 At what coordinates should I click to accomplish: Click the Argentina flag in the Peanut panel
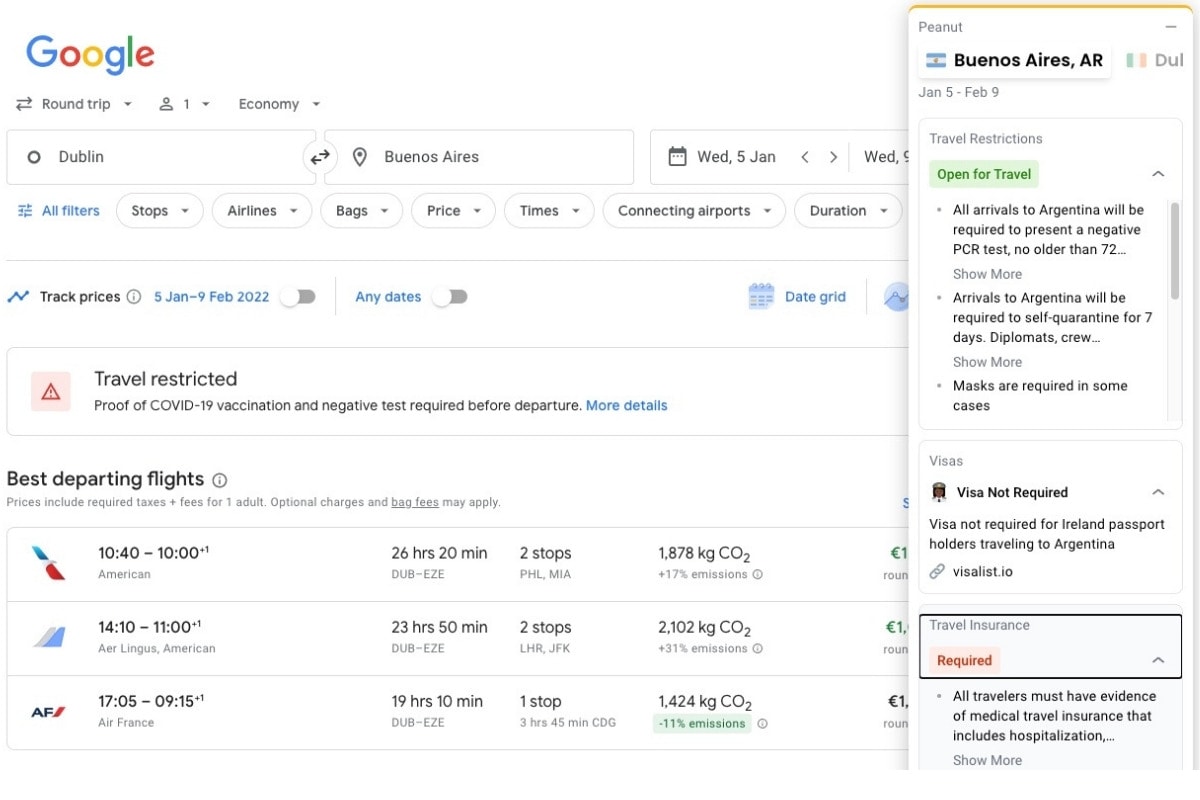[936, 60]
